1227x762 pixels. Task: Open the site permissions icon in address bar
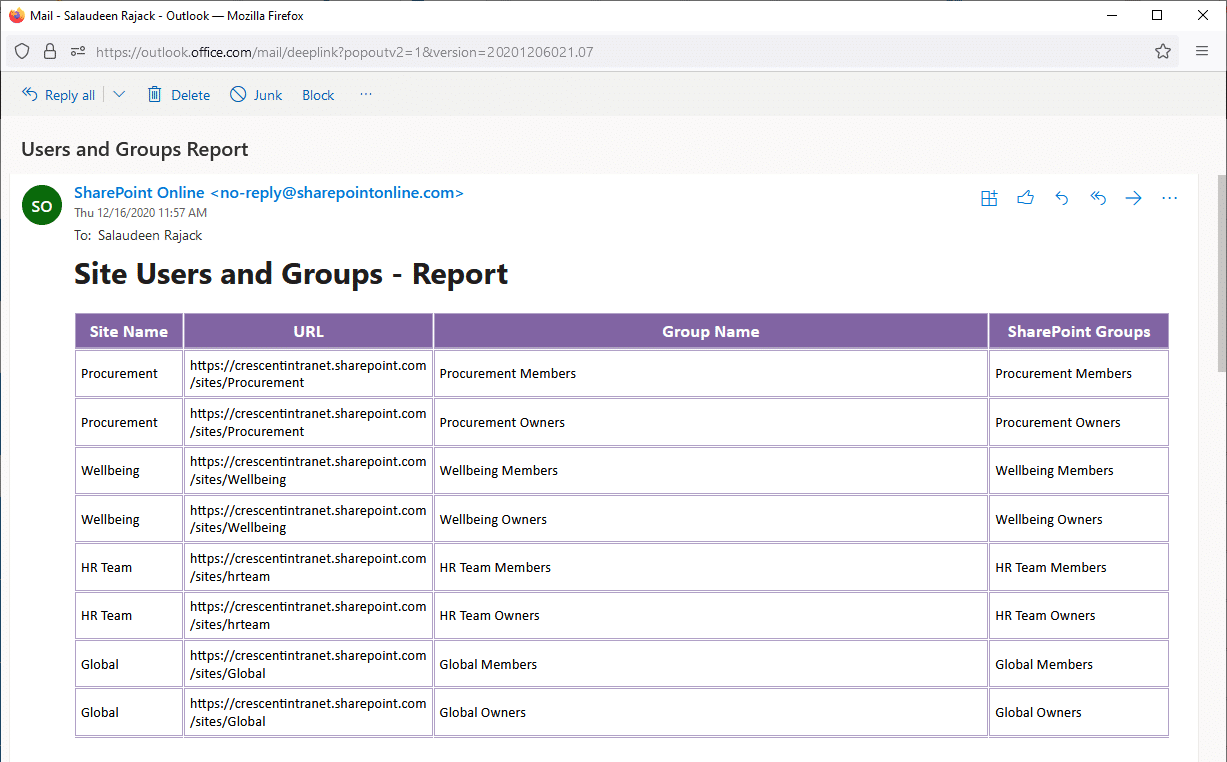click(x=78, y=51)
